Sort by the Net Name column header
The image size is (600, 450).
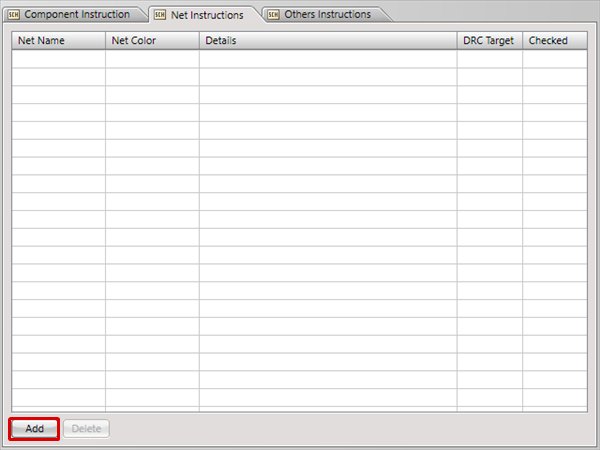[59, 41]
